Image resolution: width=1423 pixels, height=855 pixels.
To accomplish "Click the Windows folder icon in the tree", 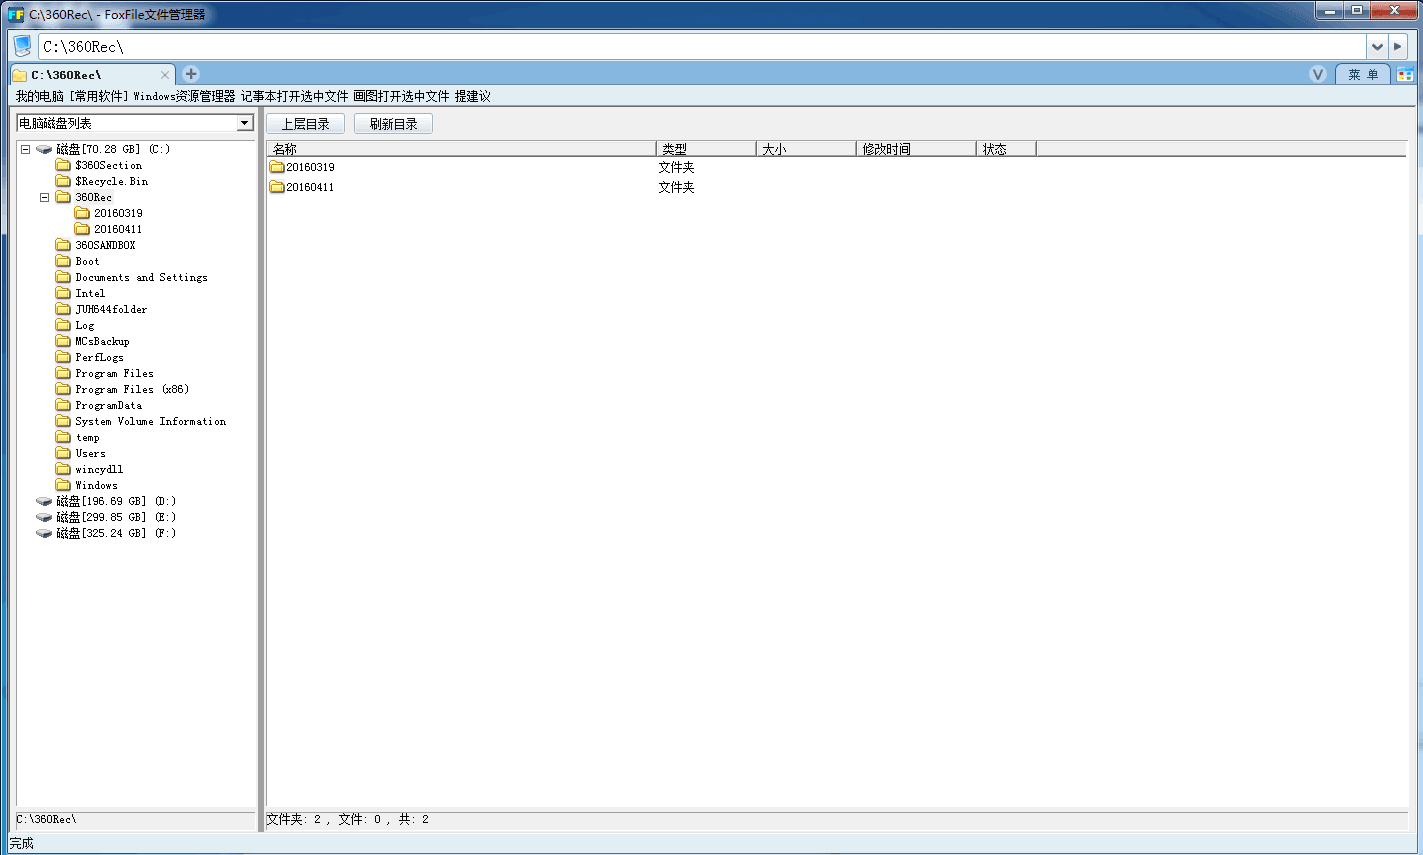I will pyautogui.click(x=63, y=485).
